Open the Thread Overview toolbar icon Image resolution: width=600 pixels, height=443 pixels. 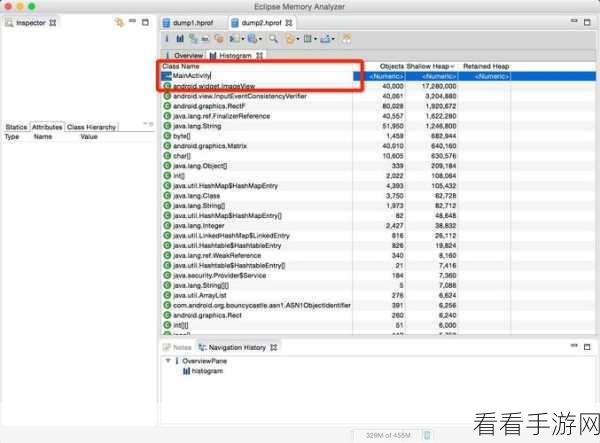pos(219,39)
